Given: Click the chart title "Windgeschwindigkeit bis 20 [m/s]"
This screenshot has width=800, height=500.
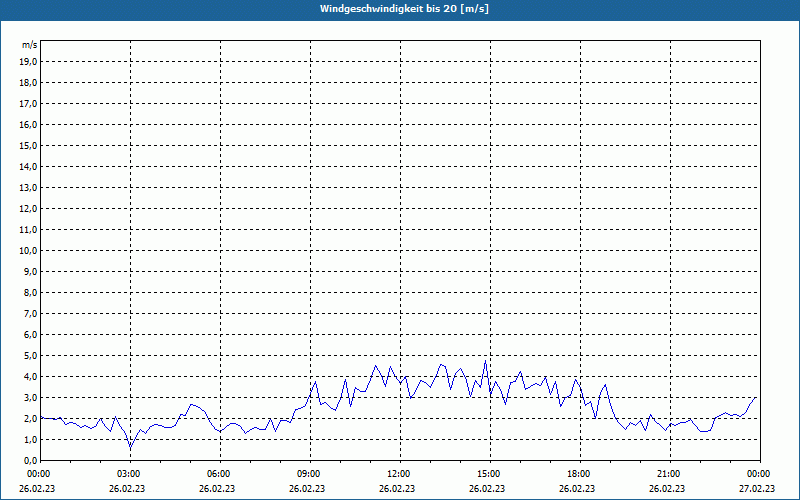Looking at the screenshot, I should click(x=404, y=9).
